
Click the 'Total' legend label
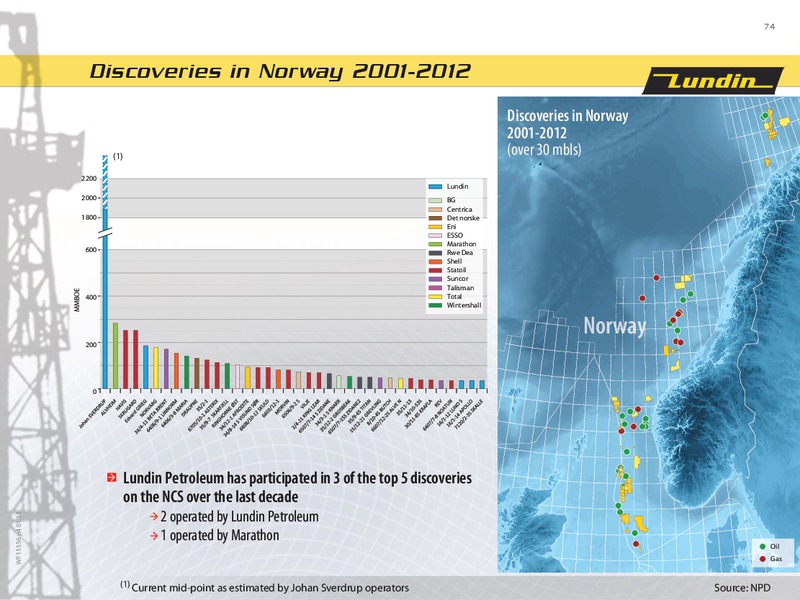[x=454, y=296]
